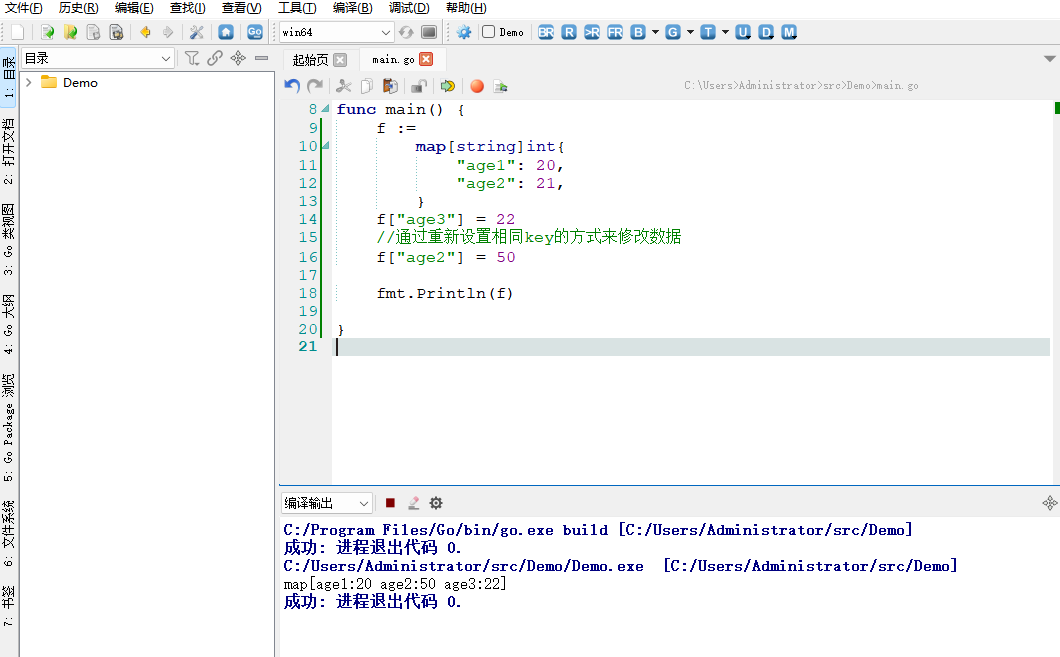The width and height of the screenshot is (1060, 657).
Task: Click the filter icon in folder panel
Action: click(x=192, y=59)
